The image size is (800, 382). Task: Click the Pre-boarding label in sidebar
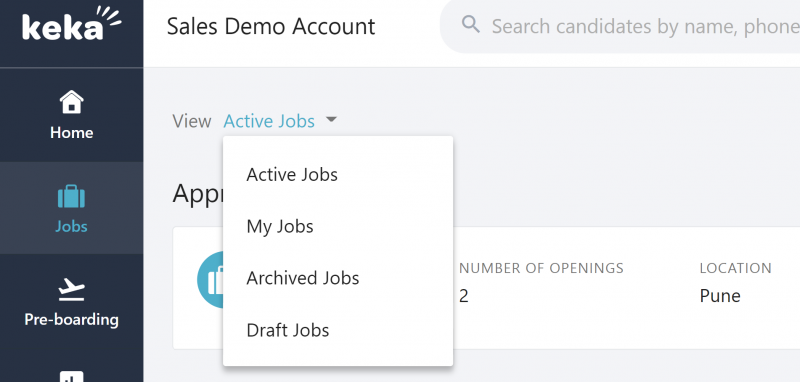[71, 320]
